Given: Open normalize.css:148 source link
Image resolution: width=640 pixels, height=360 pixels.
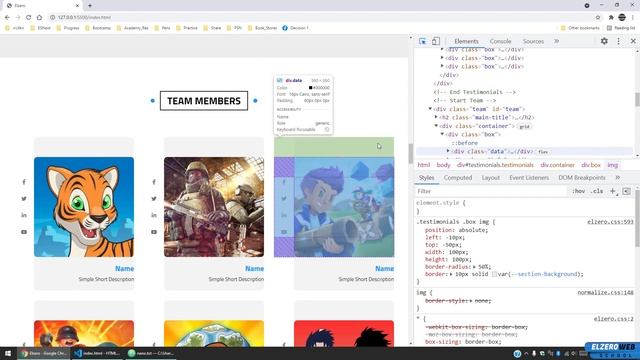Looking at the screenshot, I should tap(605, 293).
